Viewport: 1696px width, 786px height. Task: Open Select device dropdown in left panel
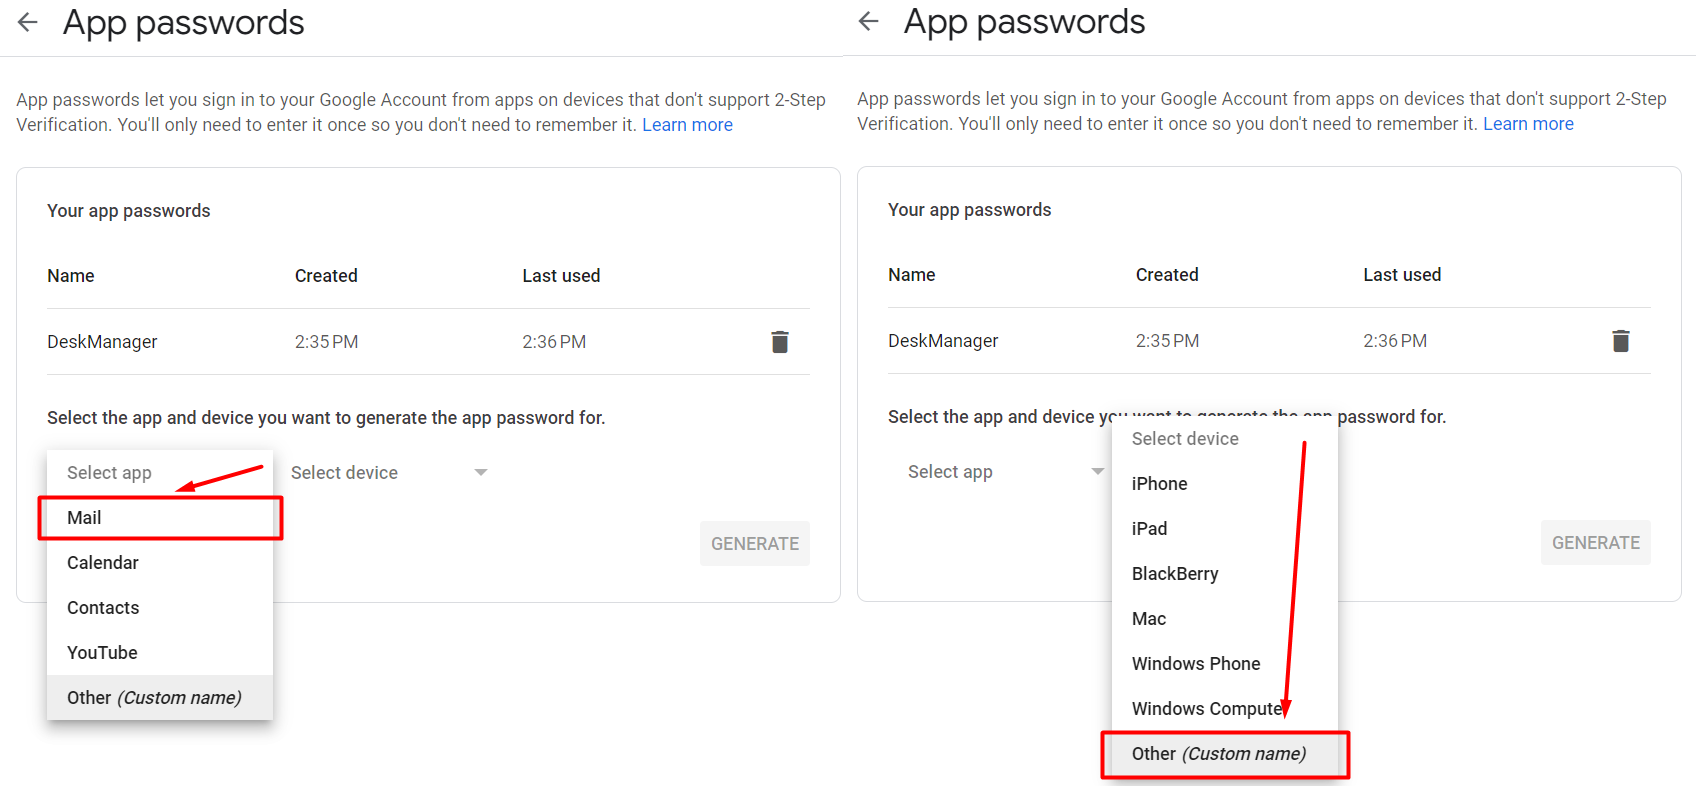tap(389, 473)
